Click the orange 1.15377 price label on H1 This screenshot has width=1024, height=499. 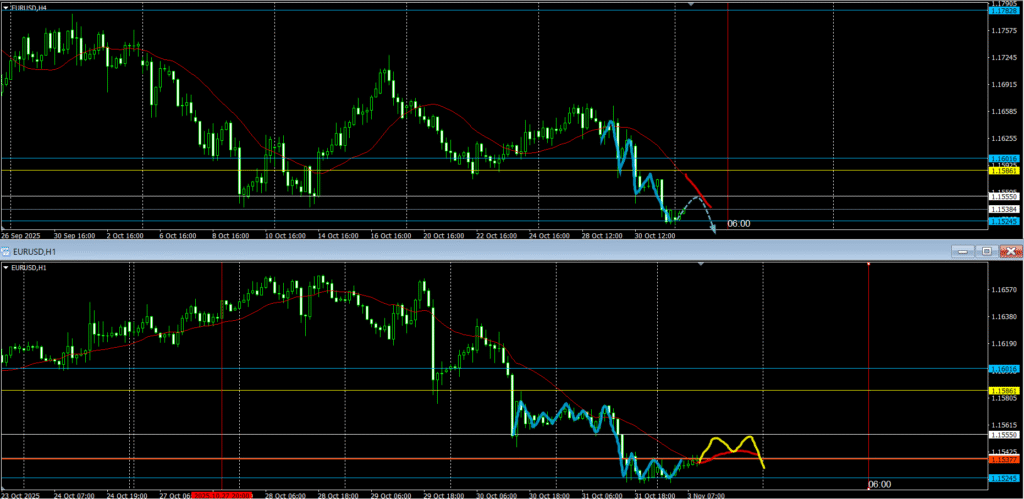[1003, 460]
